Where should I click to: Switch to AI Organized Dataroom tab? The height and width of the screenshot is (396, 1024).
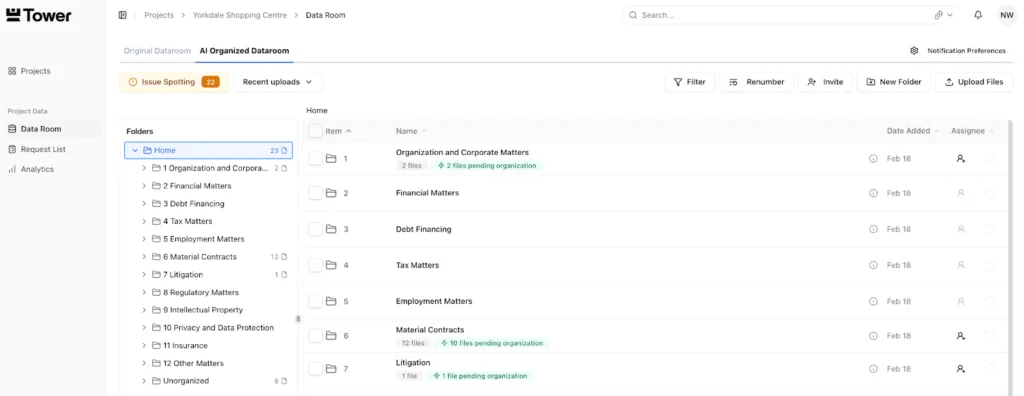pyautogui.click(x=244, y=51)
